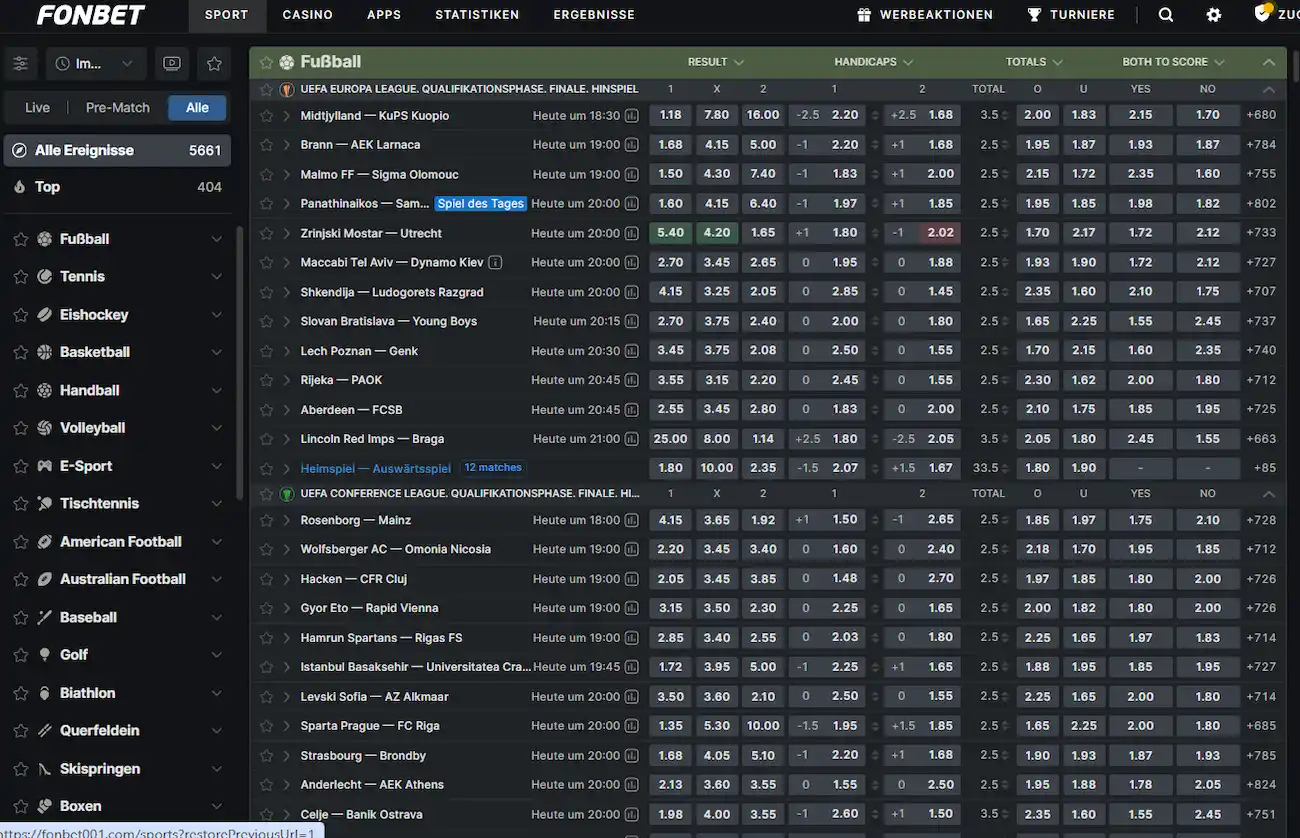Open the Top events entry
The height and width of the screenshot is (838, 1300).
point(117,187)
